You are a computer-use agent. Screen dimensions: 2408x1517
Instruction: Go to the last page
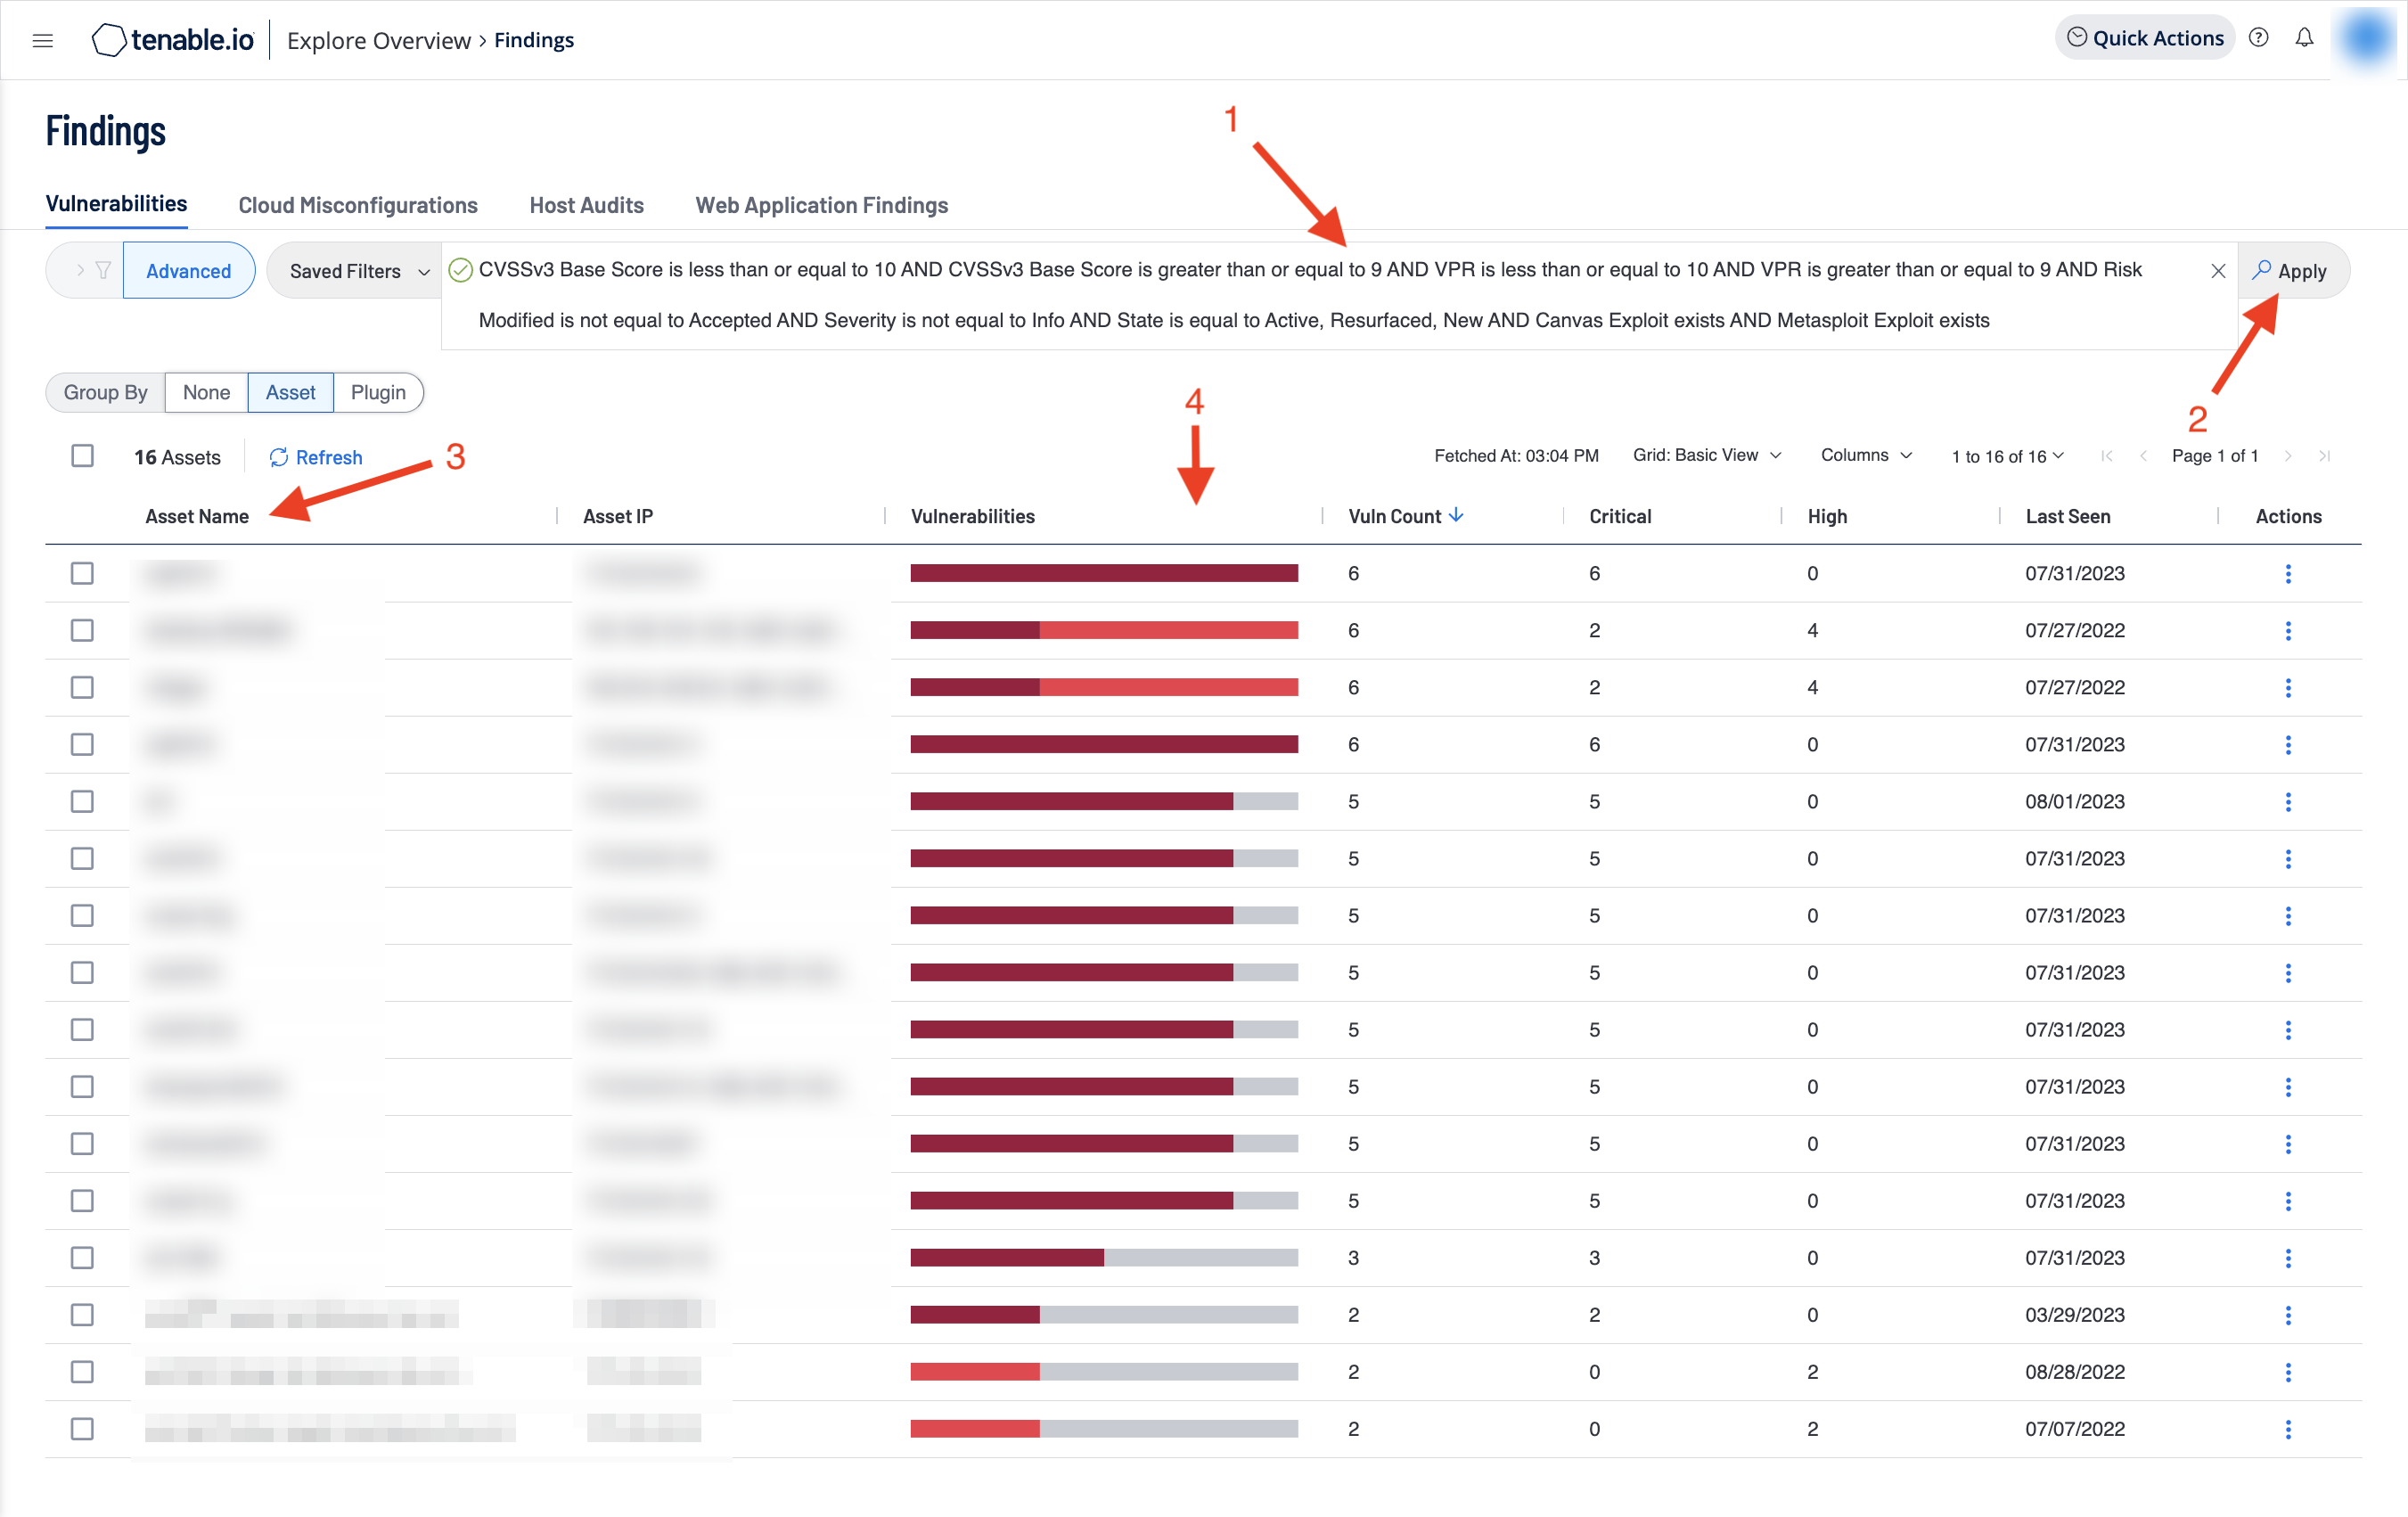point(2325,456)
